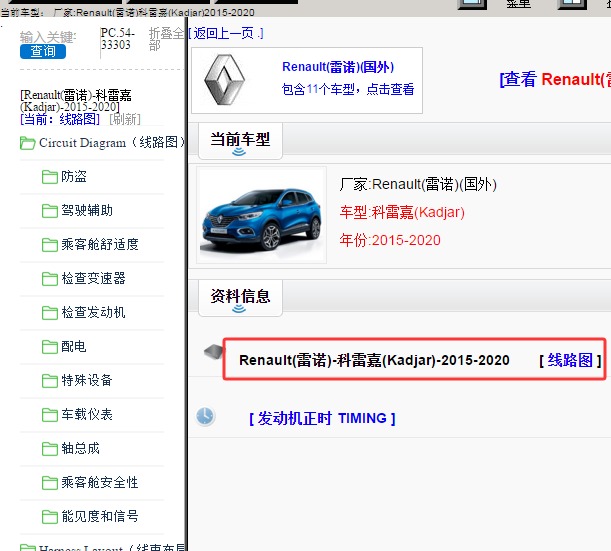Click the folder icon next to 检查变速器

(49, 279)
